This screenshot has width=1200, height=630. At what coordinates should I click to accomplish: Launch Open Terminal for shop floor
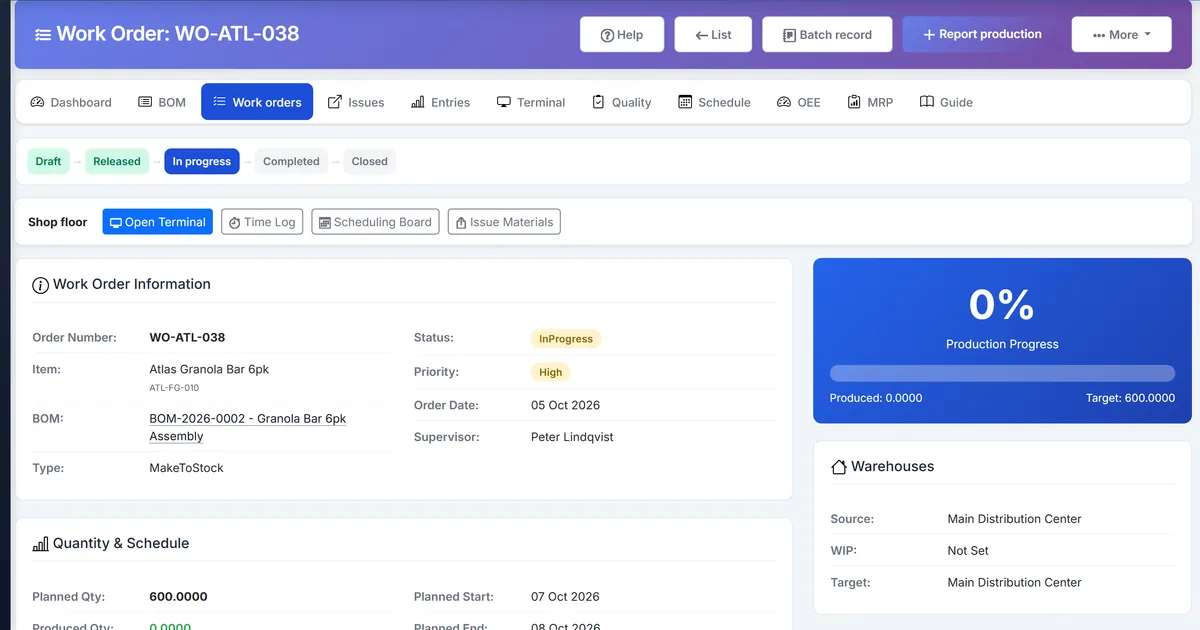[x=157, y=222]
